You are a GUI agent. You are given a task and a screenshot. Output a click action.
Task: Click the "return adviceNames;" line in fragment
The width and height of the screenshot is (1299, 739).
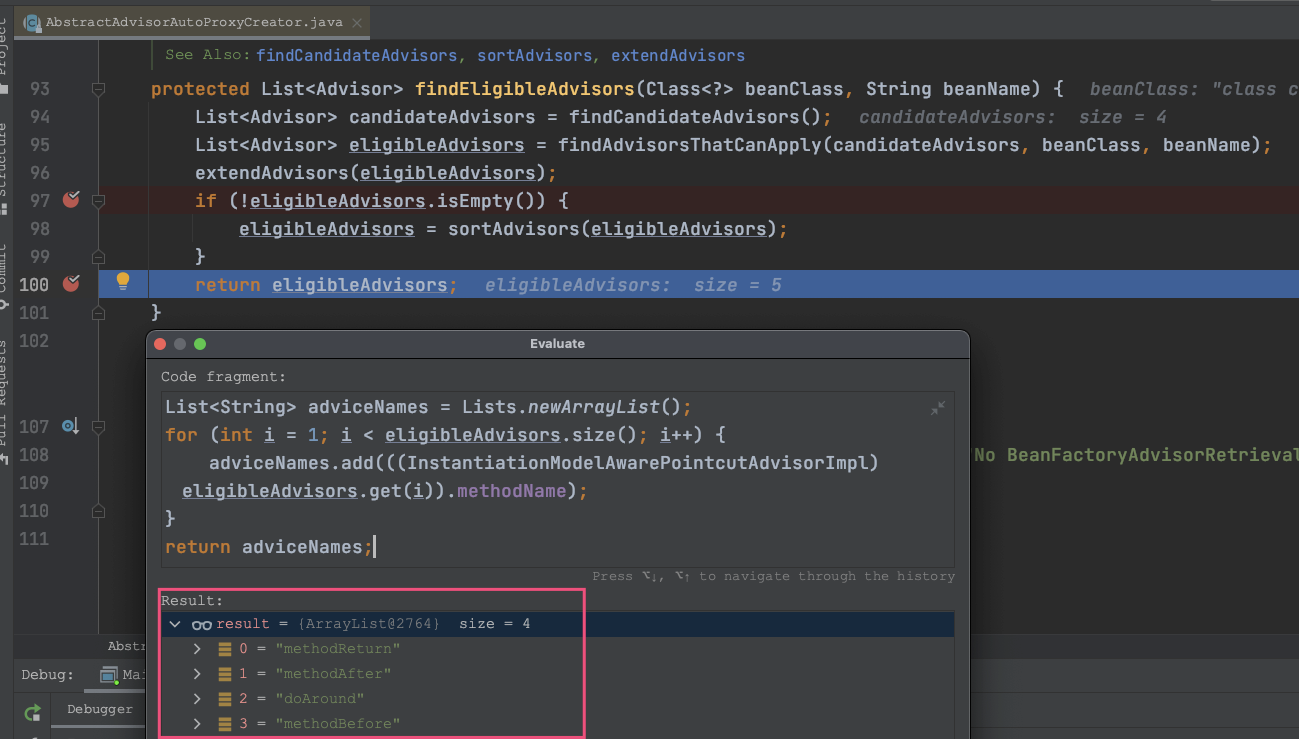click(x=270, y=547)
